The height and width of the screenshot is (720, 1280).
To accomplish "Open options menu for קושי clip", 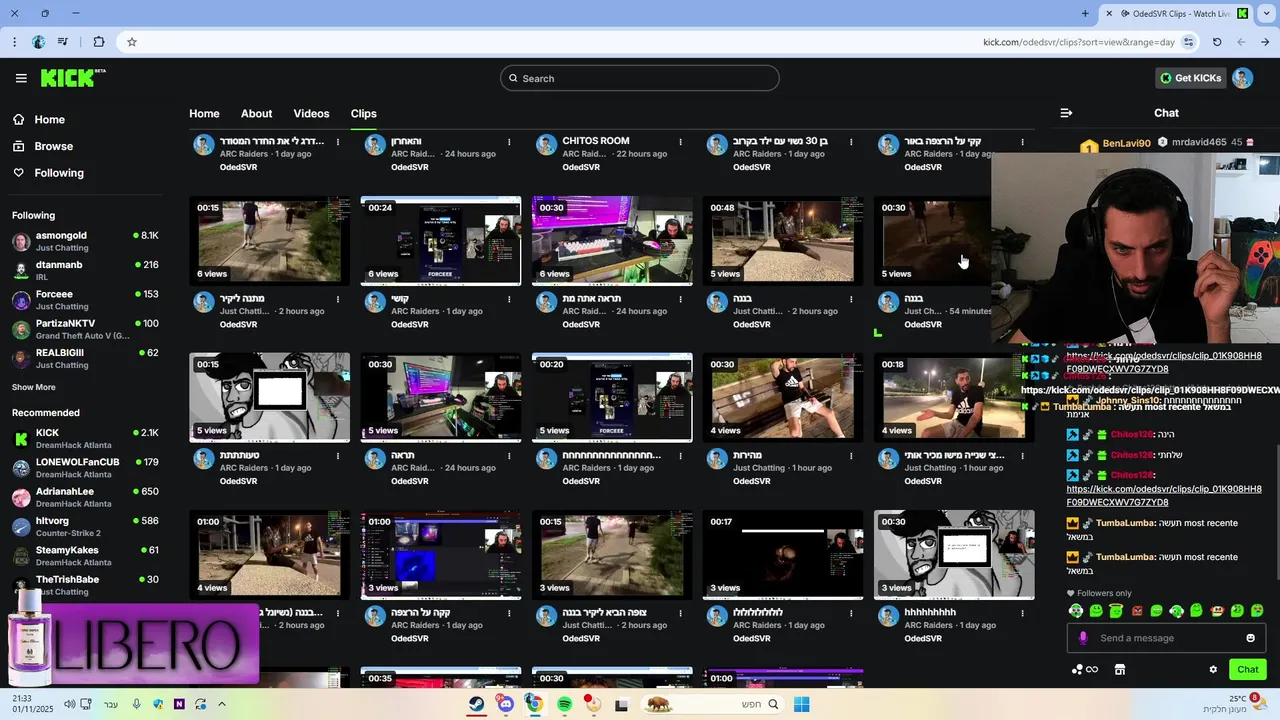I will coord(509,299).
